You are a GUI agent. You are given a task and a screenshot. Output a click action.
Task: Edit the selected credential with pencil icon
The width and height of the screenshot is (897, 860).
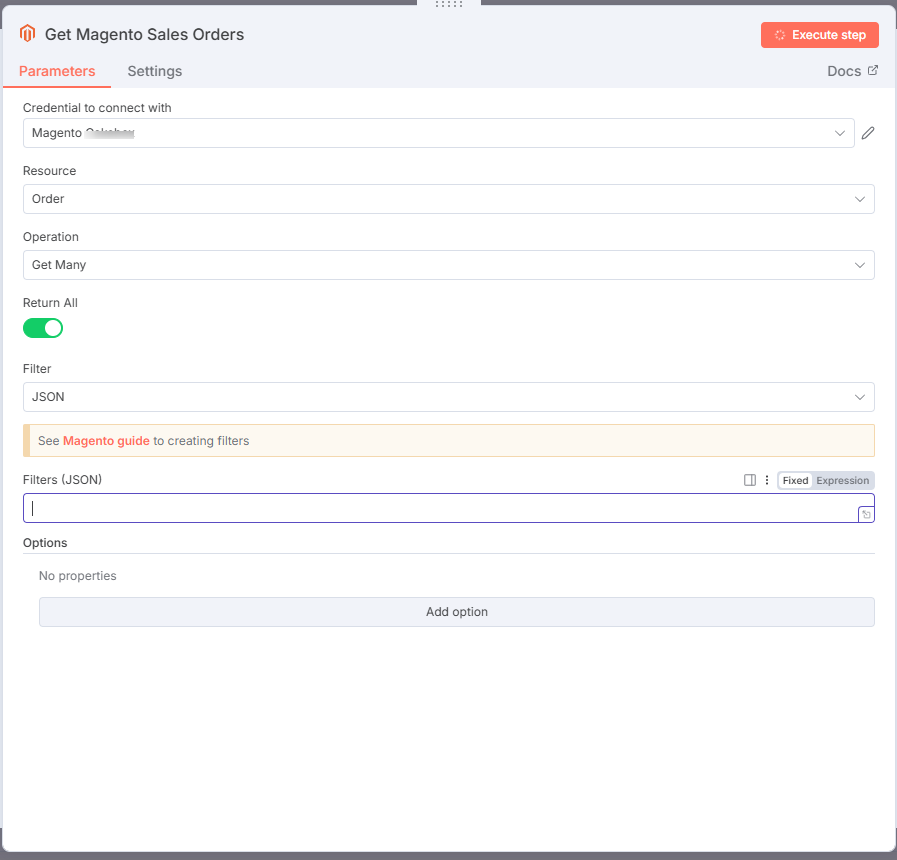868,133
